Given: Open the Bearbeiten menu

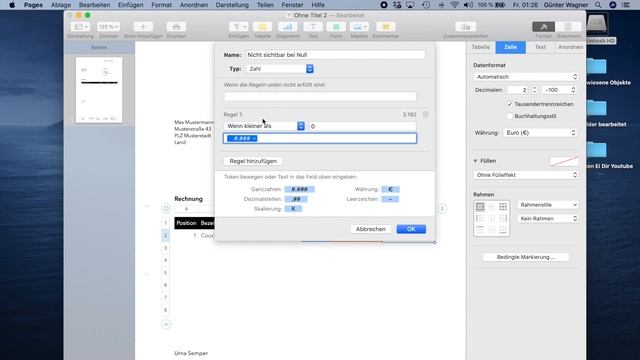Looking at the screenshot, I should (x=94, y=5).
